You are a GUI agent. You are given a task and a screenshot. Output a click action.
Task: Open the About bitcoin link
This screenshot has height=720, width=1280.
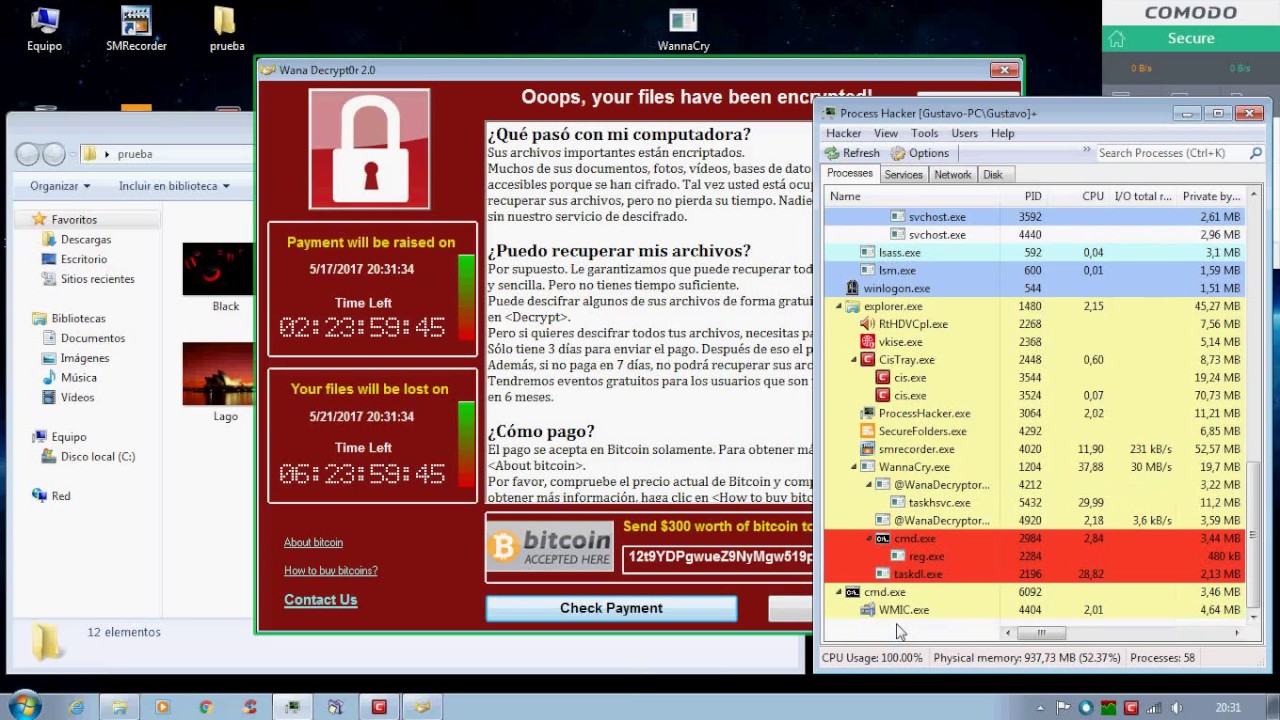(x=313, y=542)
